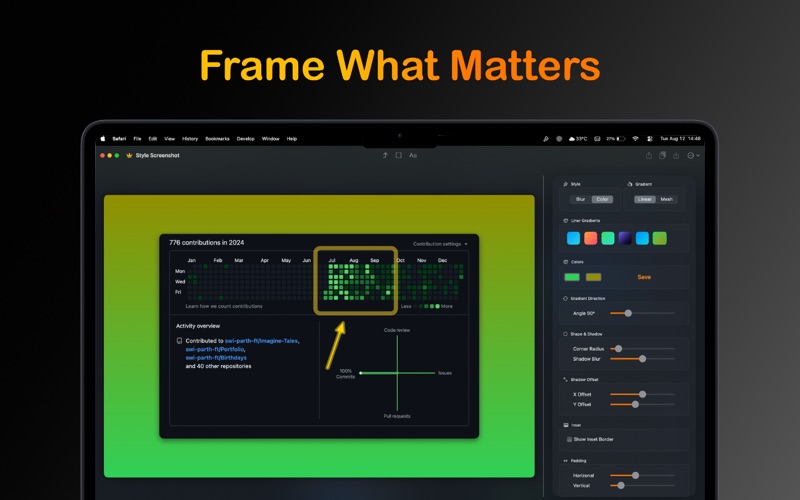Pick the dark purple gradient preset
Image resolution: width=800 pixels, height=500 pixels.
[x=625, y=238]
